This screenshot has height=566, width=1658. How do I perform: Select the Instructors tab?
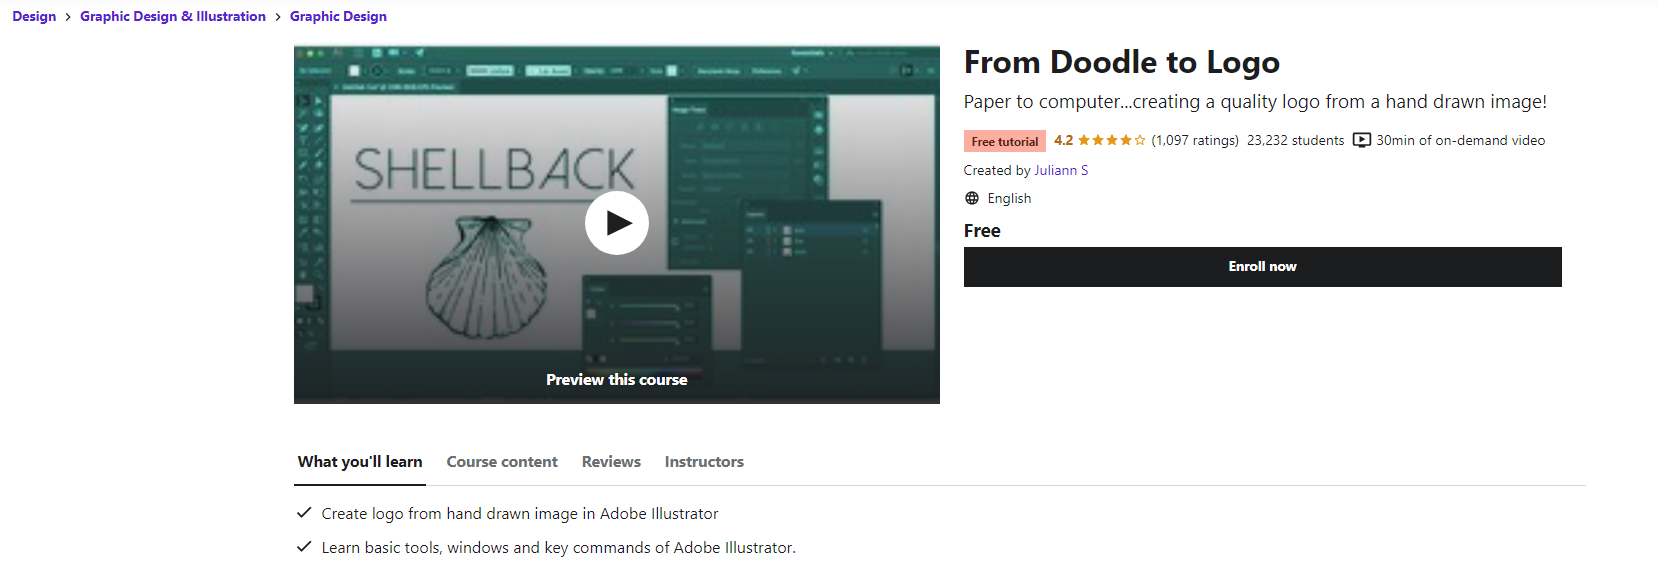click(x=704, y=462)
